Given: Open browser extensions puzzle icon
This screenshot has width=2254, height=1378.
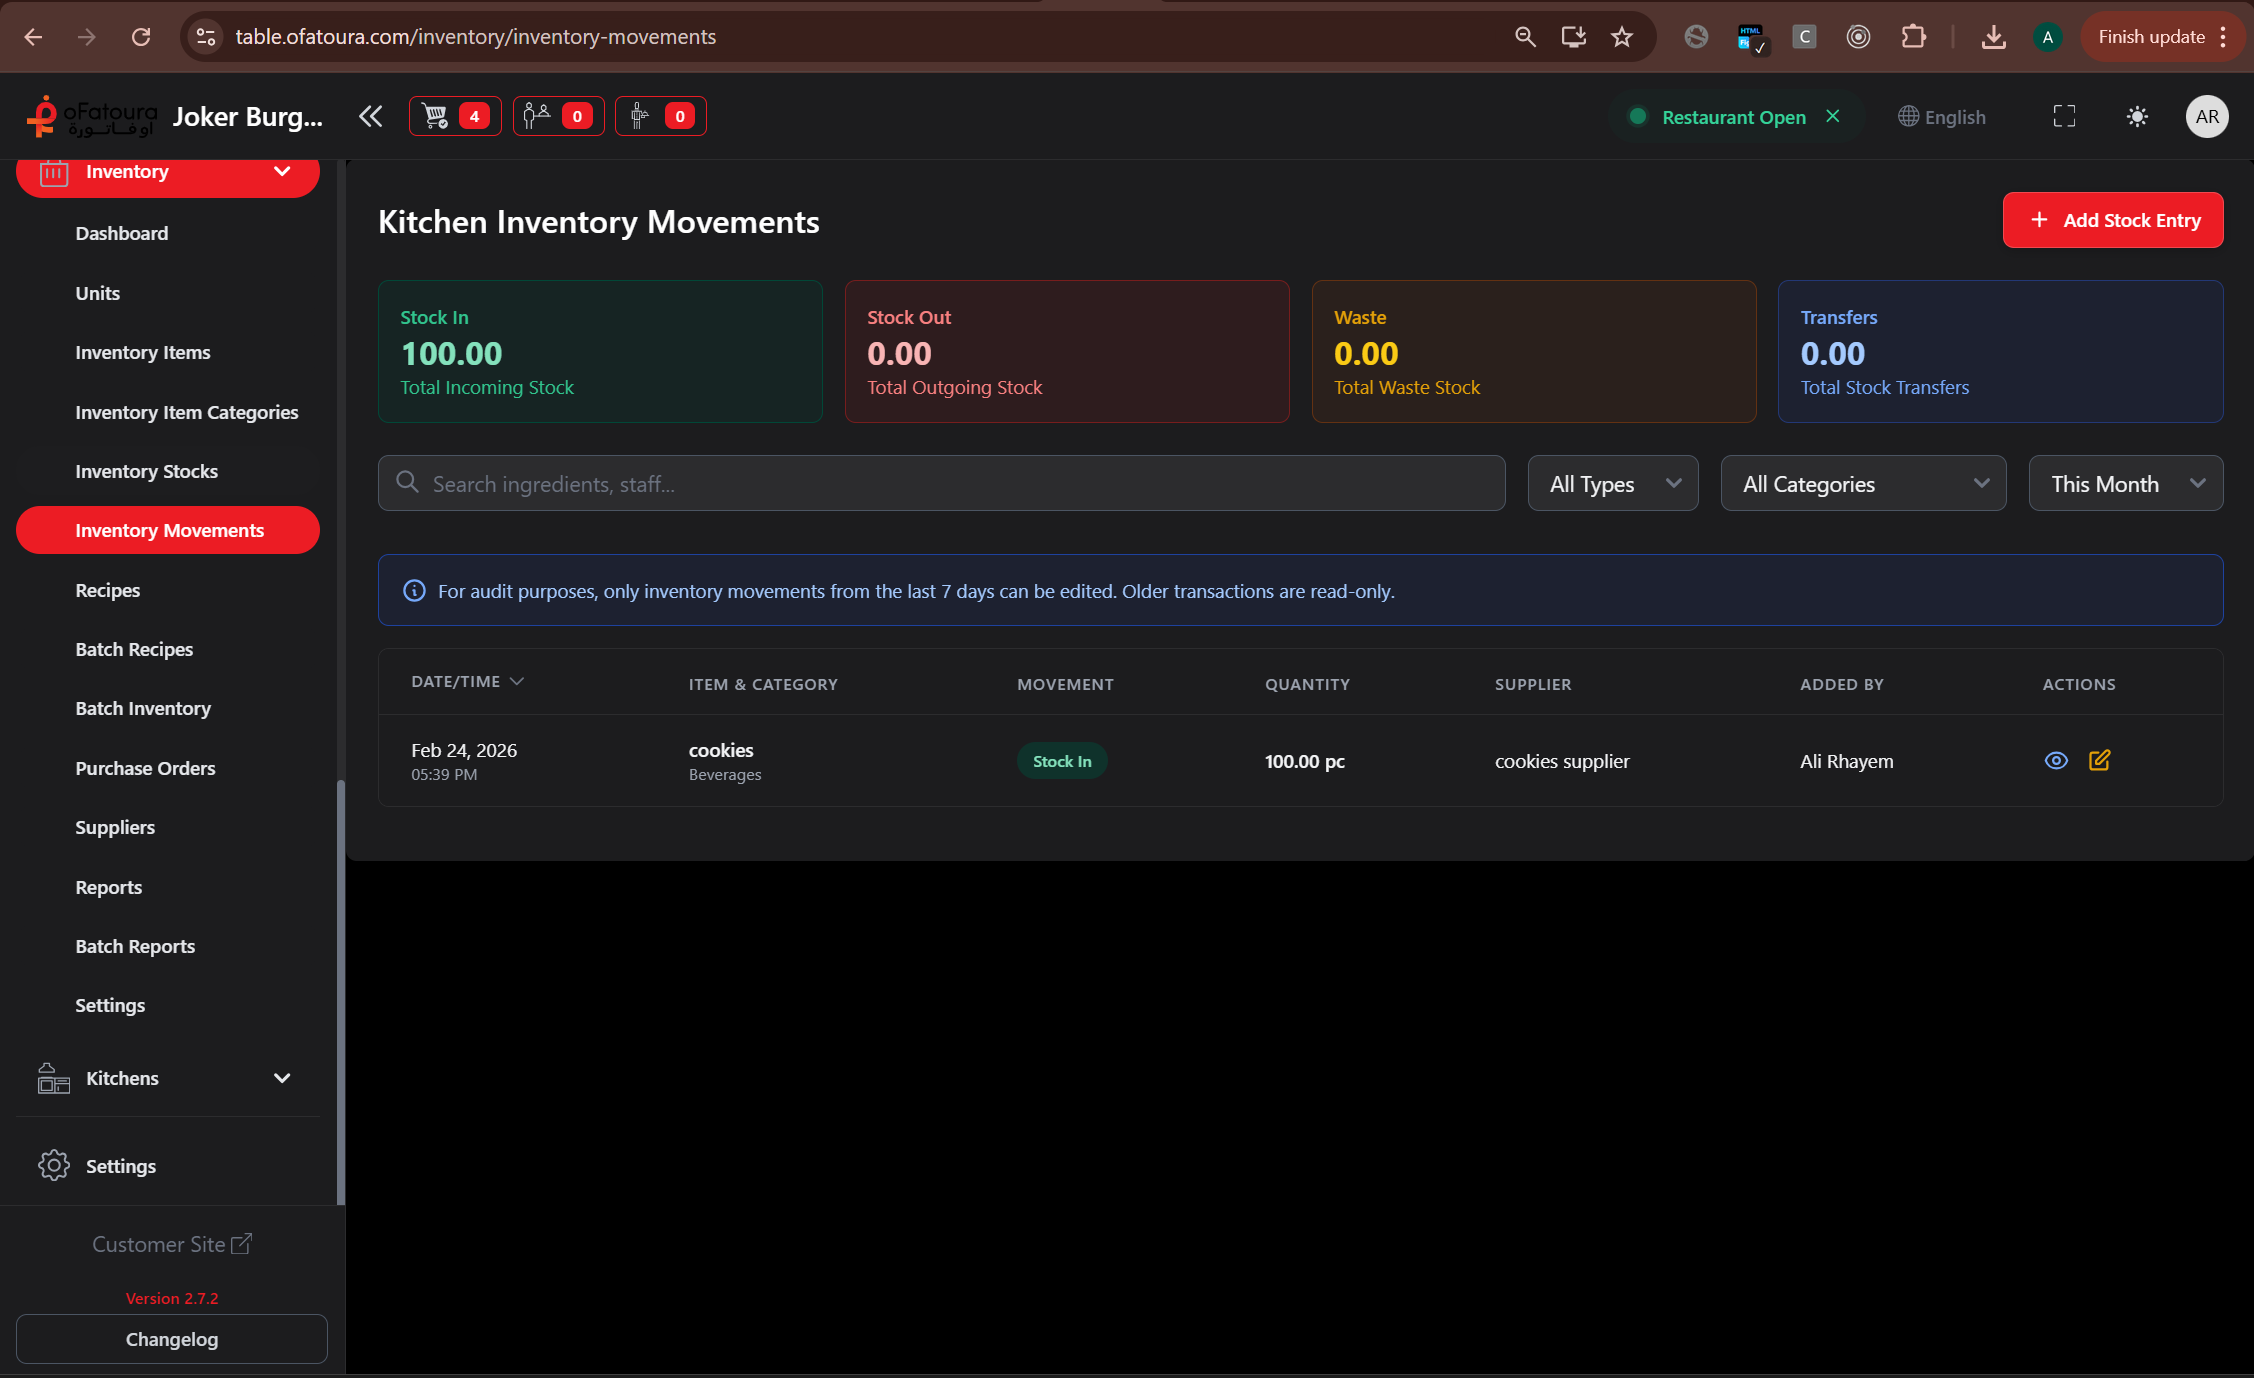Looking at the screenshot, I should (x=1913, y=37).
